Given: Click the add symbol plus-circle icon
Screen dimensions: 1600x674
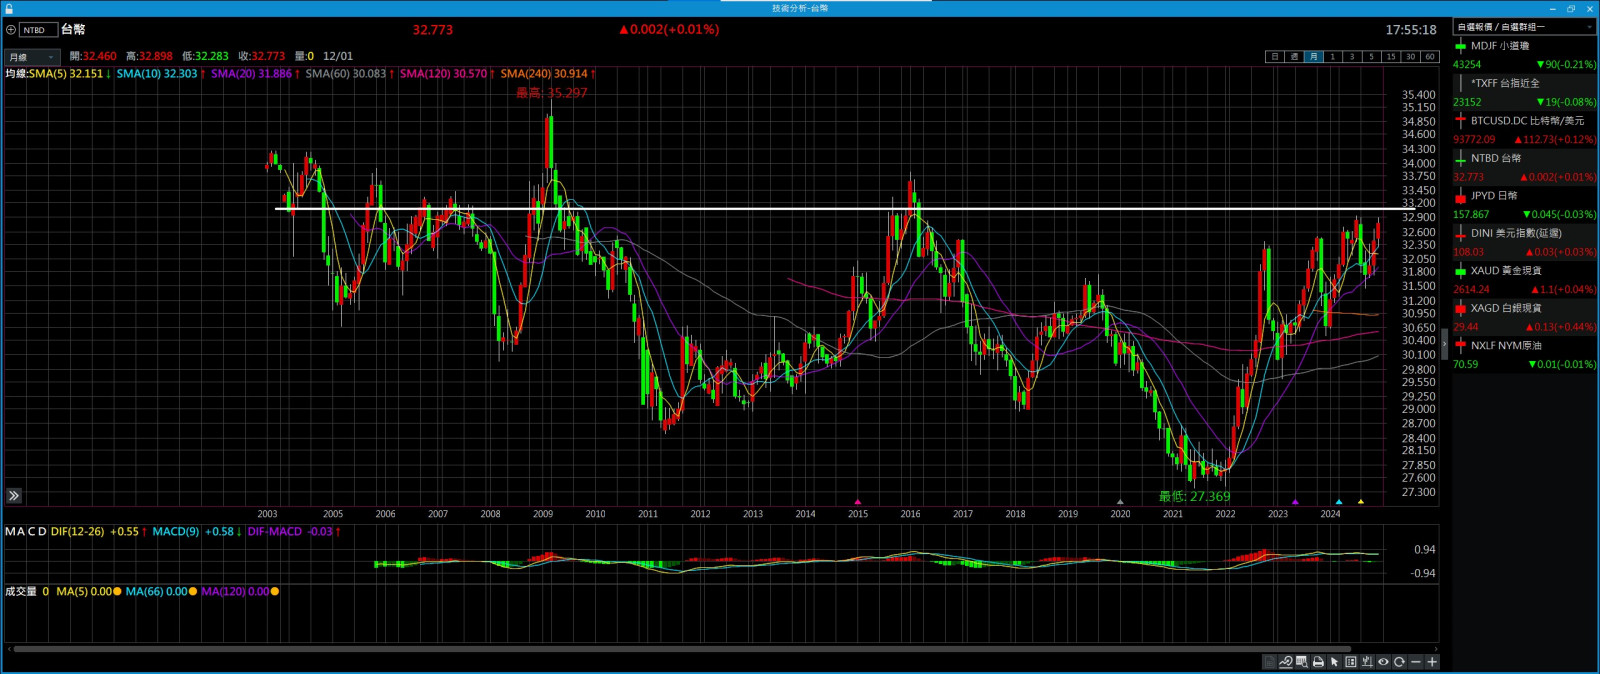Looking at the screenshot, I should (x=11, y=30).
